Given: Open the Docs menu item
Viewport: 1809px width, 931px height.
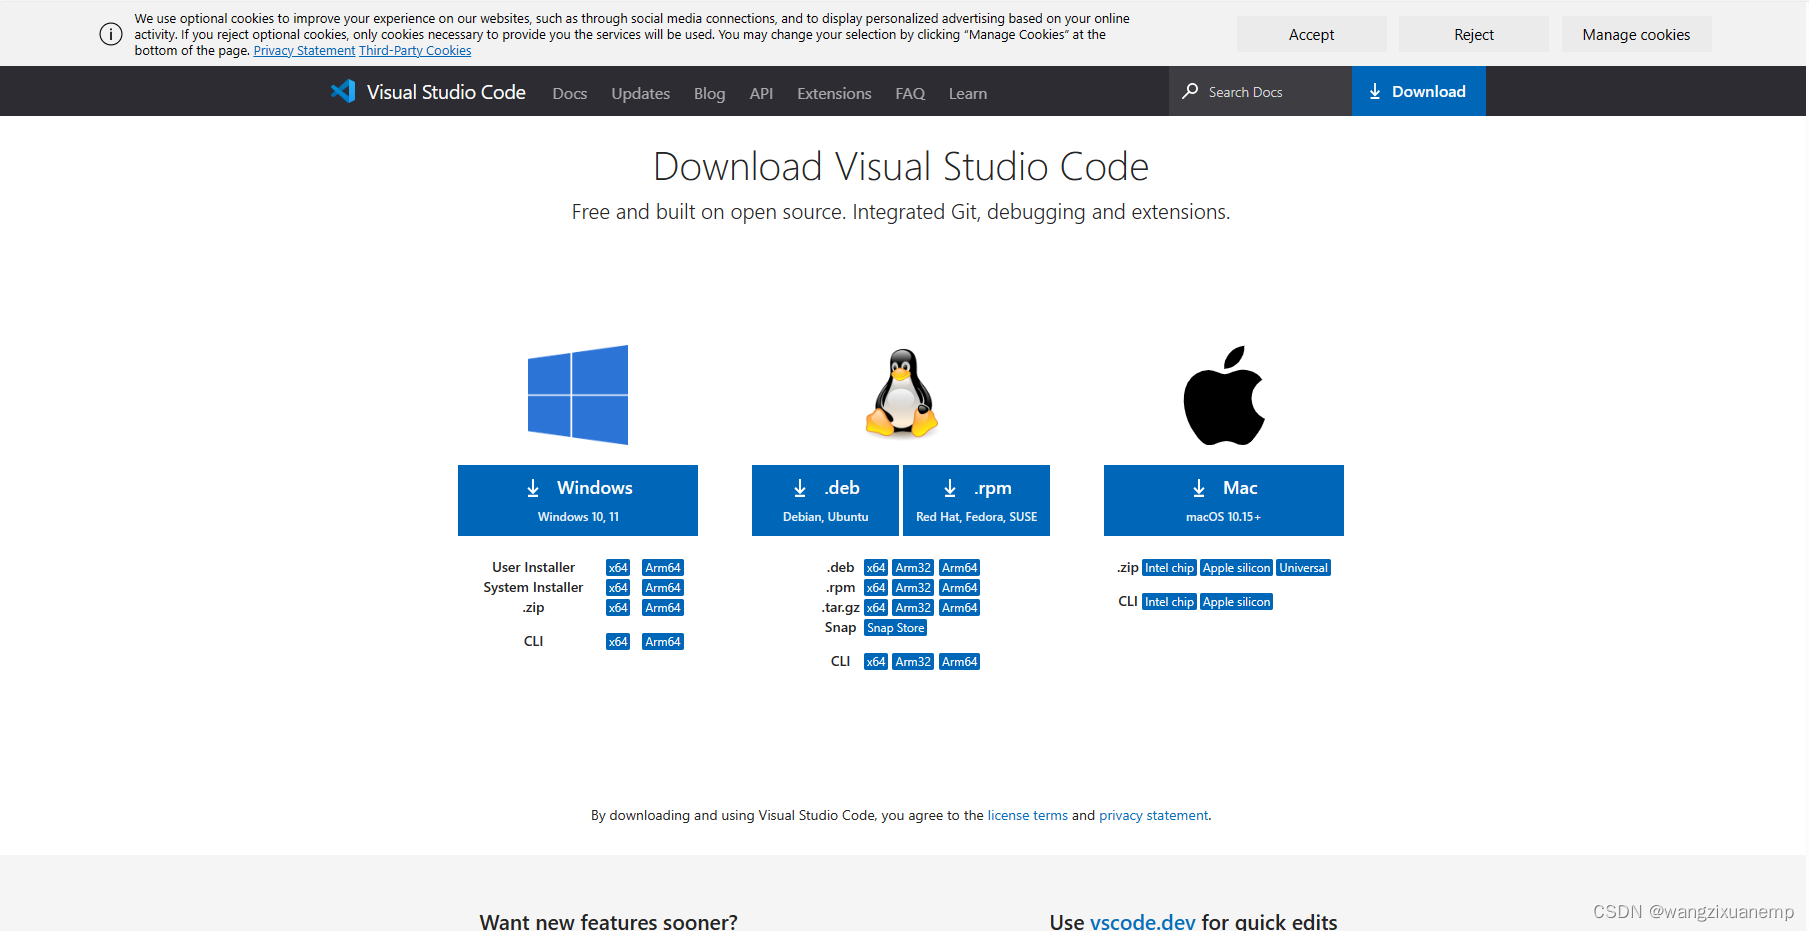Looking at the screenshot, I should (570, 93).
